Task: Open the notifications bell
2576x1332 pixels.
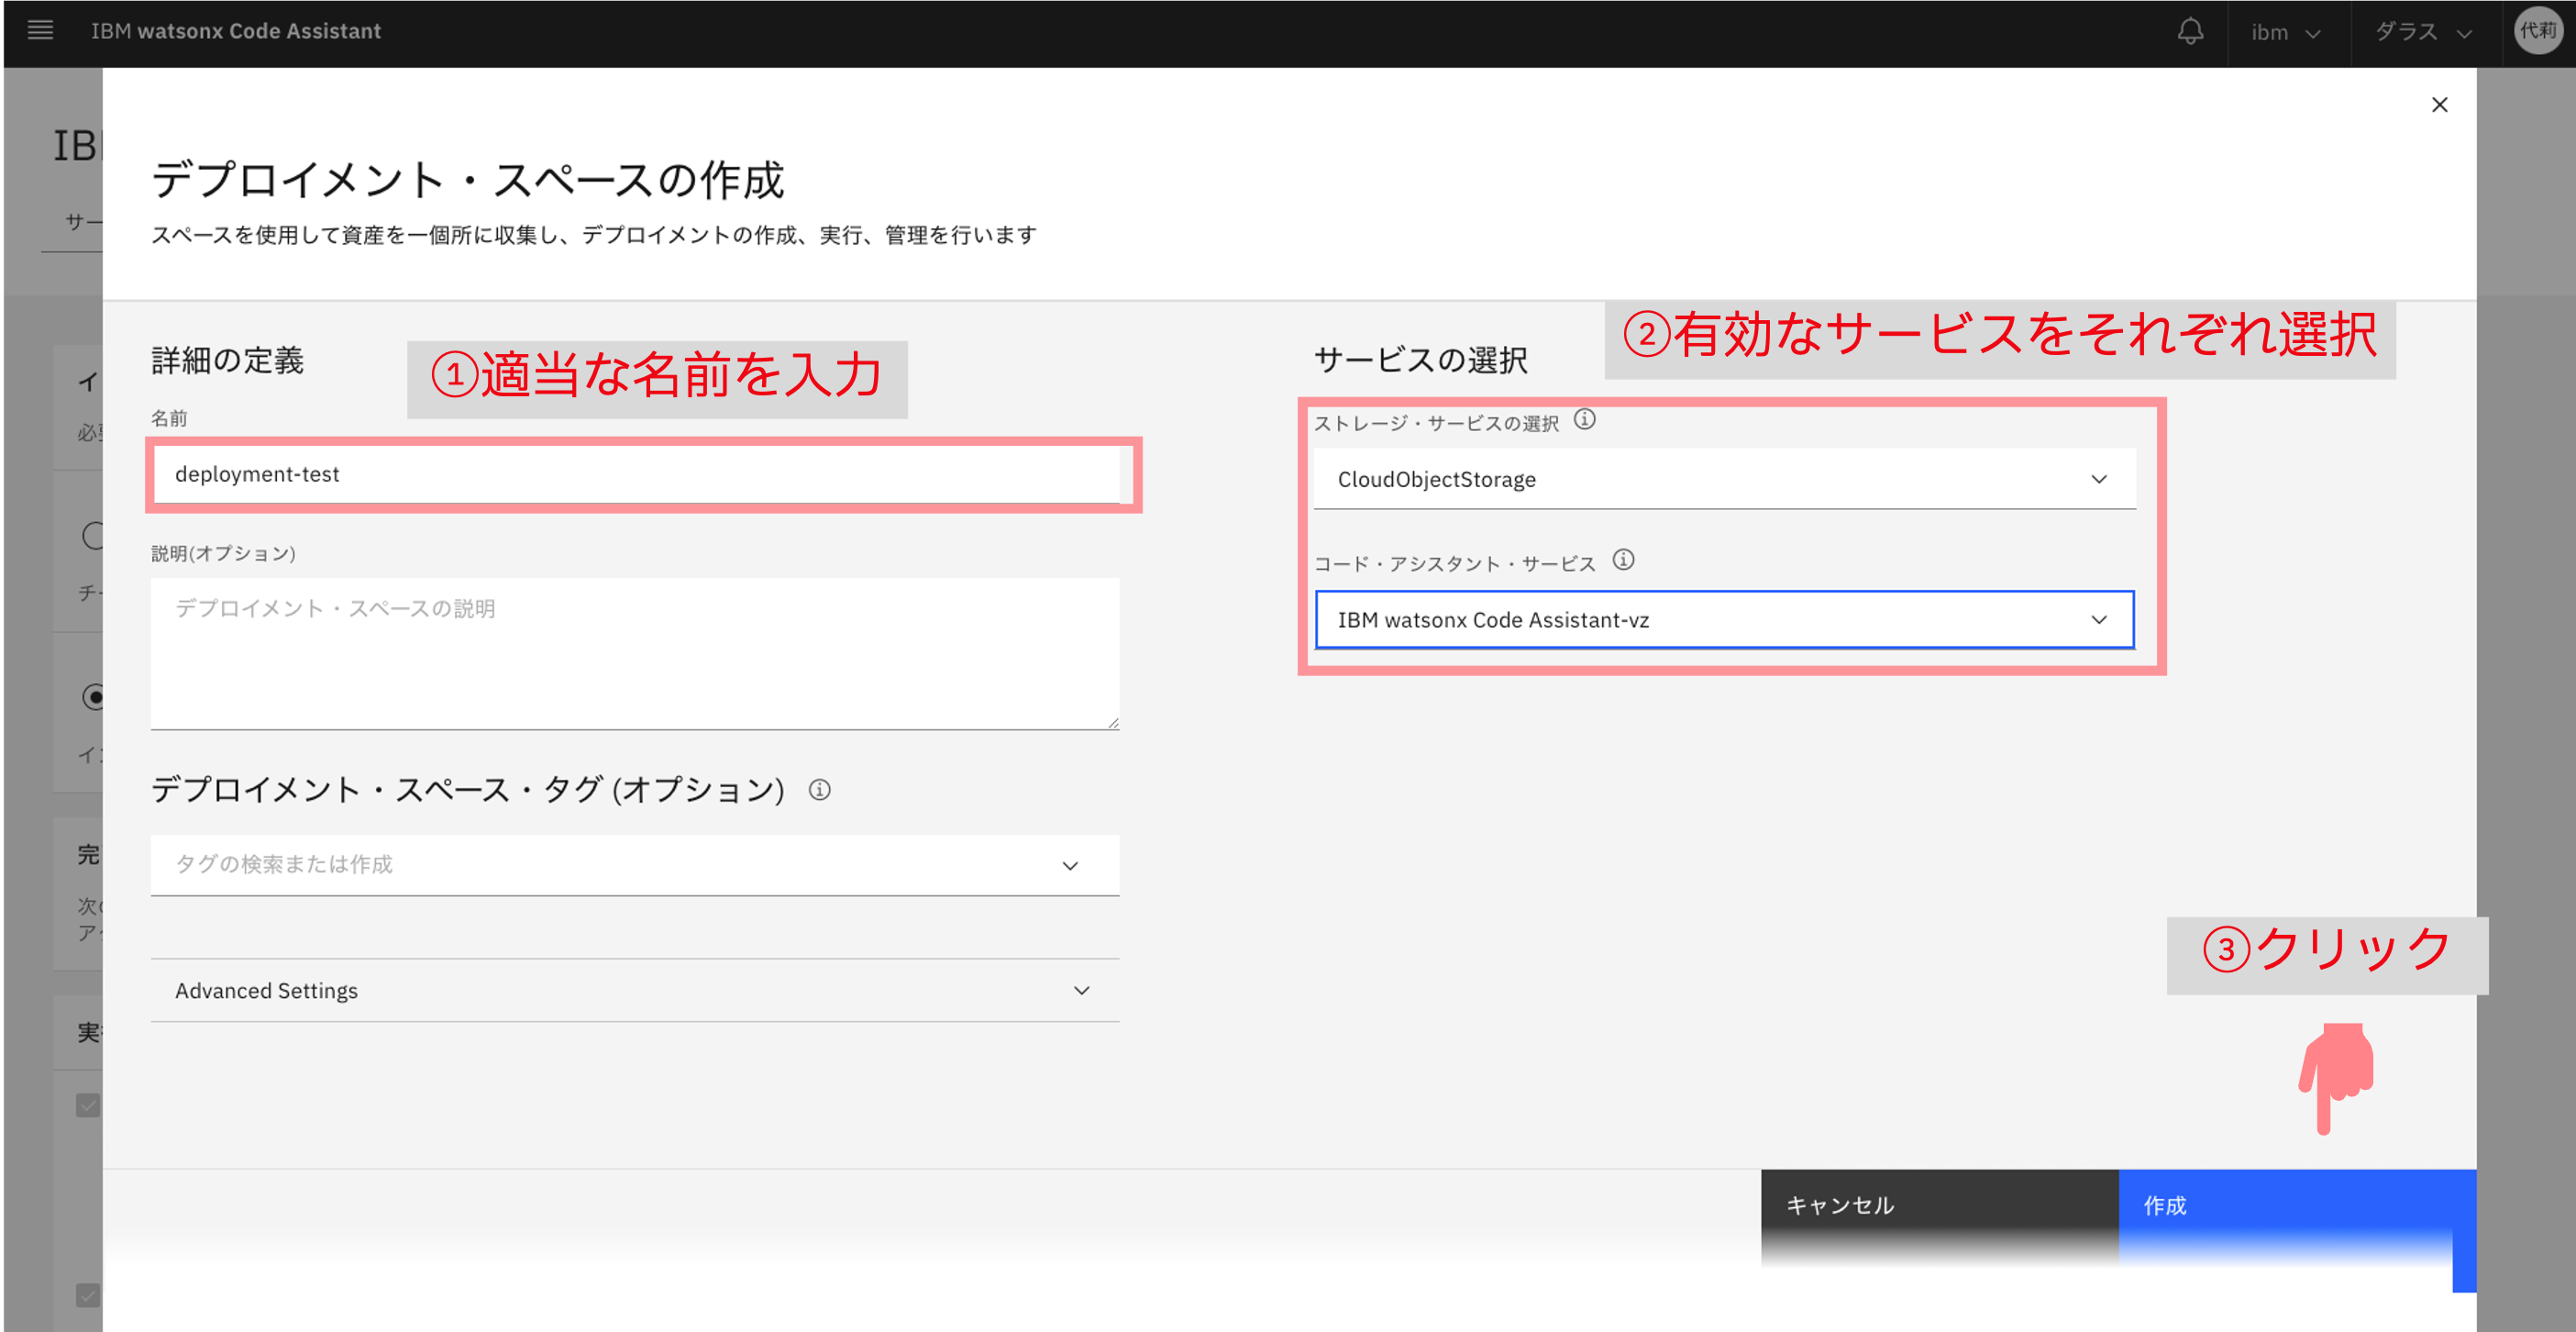Action: coord(2190,32)
